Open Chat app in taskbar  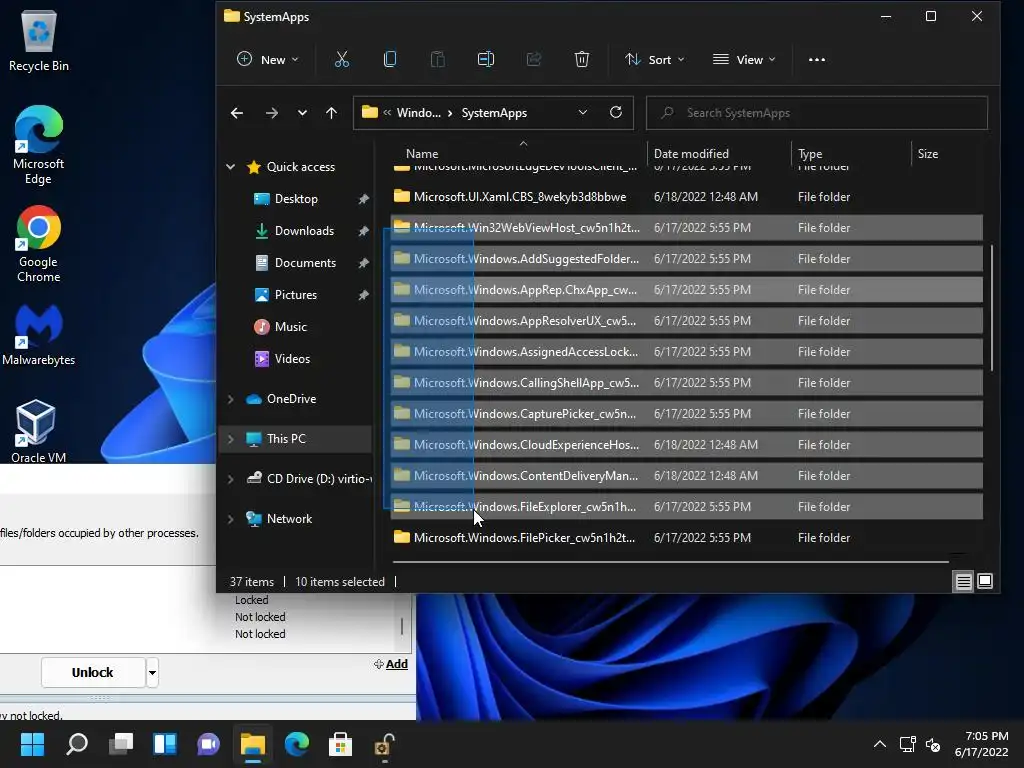coord(208,744)
